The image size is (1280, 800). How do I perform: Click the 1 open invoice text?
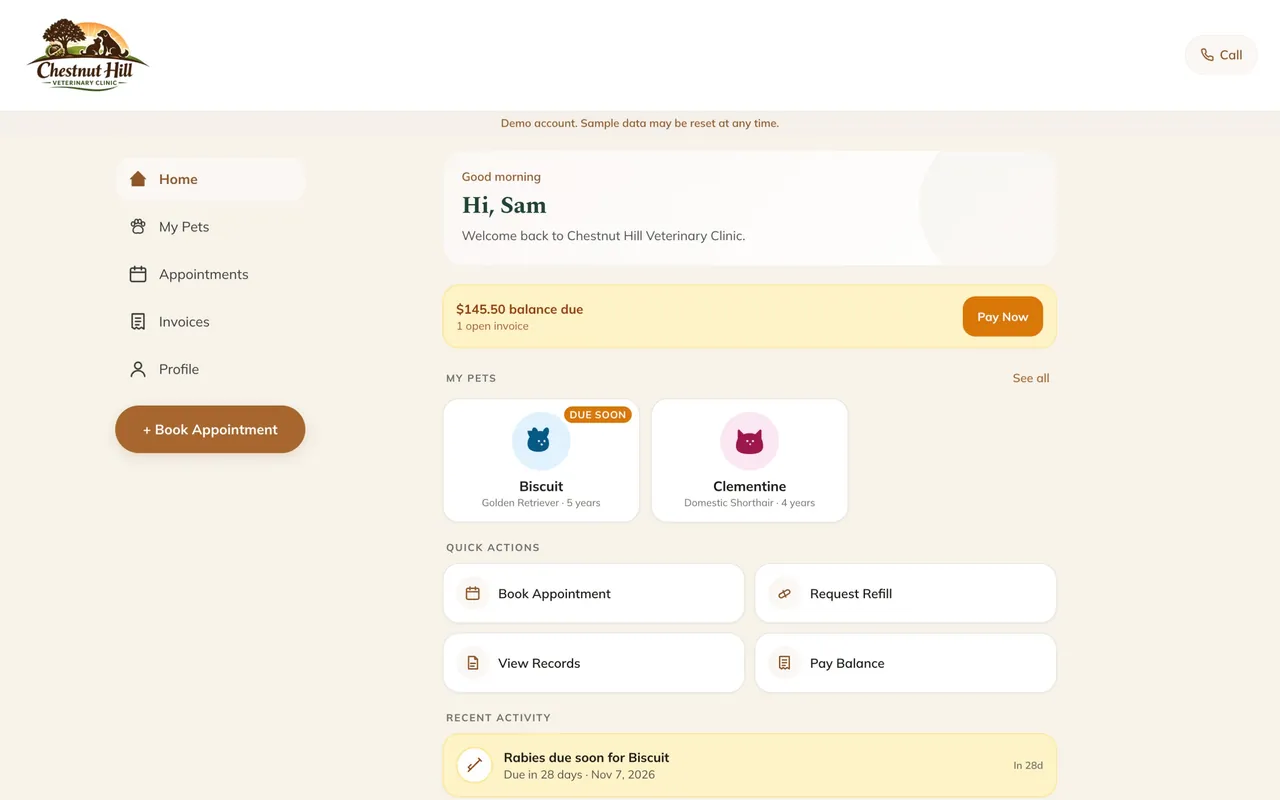pyautogui.click(x=492, y=326)
